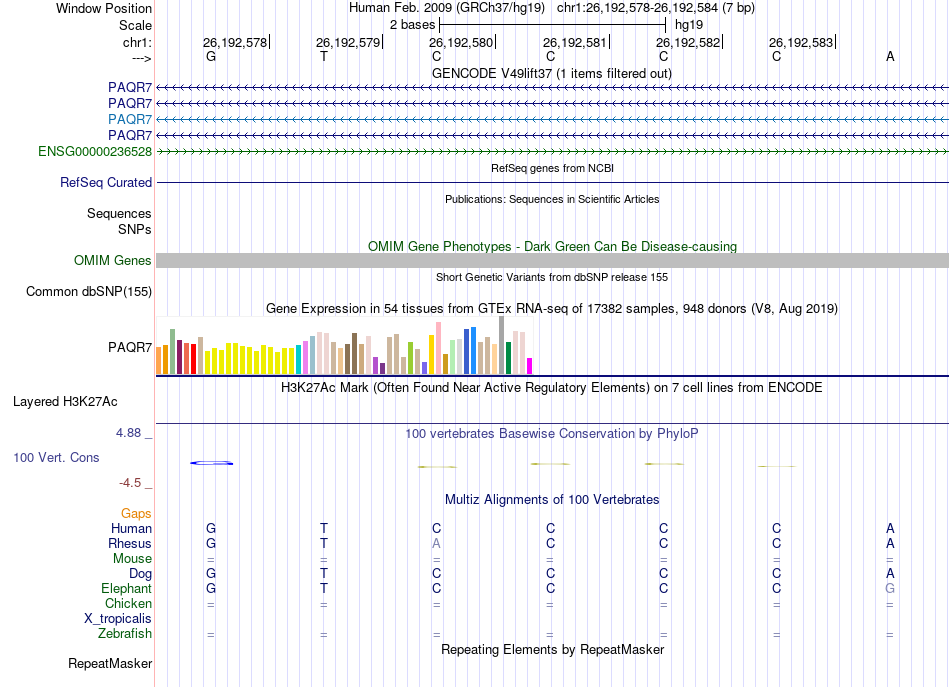Viewport: 950px width, 687px height.
Task: Click the Zebrafish species label
Action: pyautogui.click(x=125, y=634)
